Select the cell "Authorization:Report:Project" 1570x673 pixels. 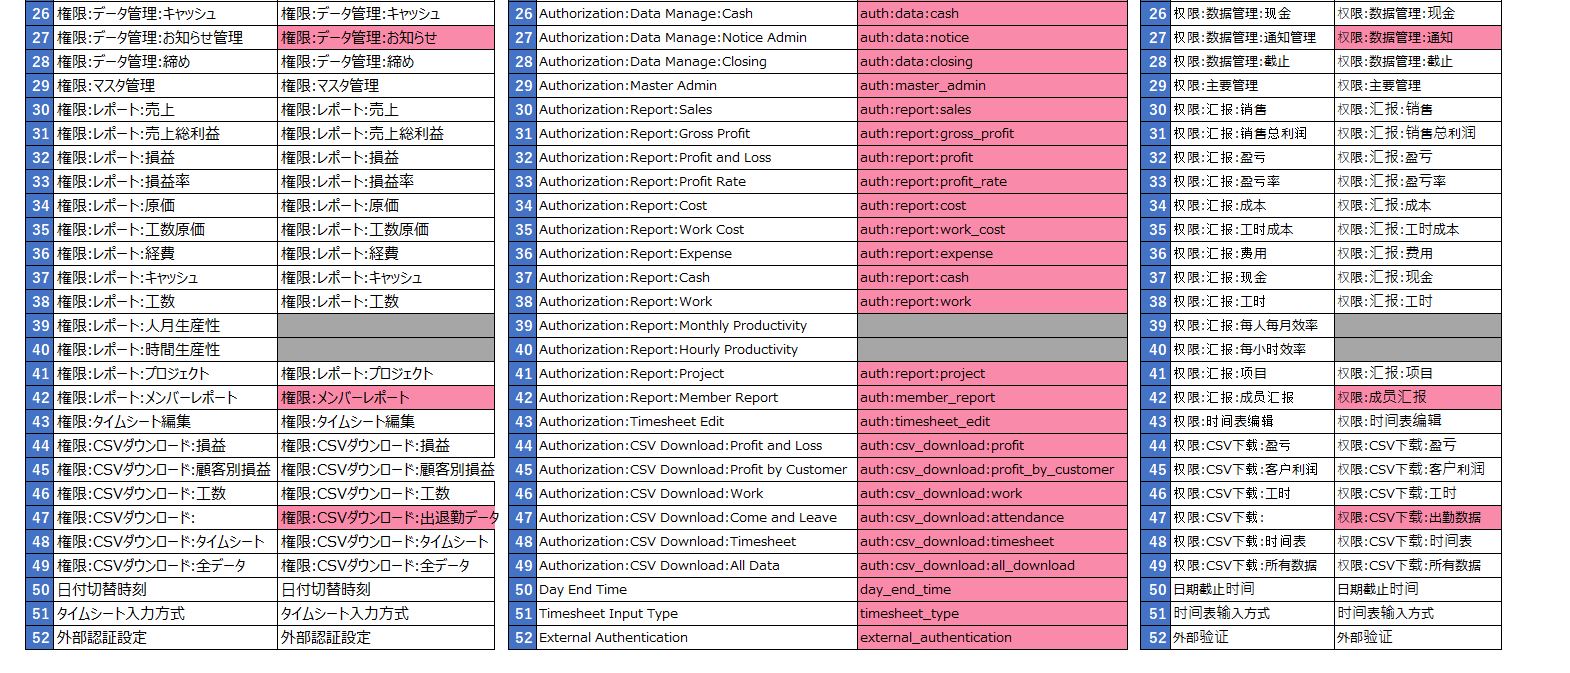coord(696,374)
